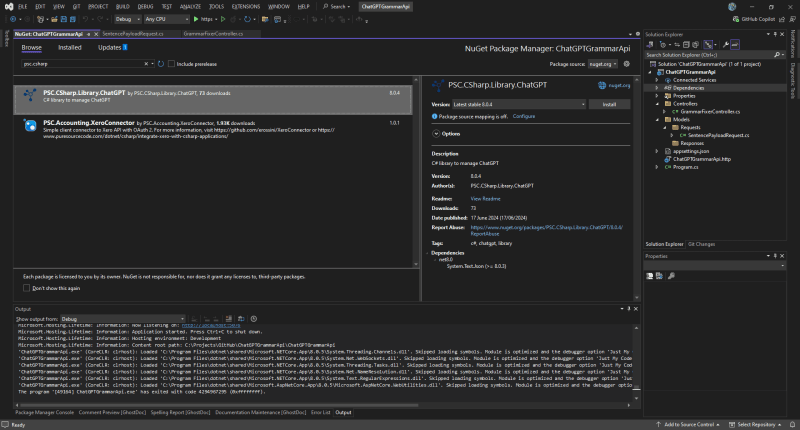Click Clear All icon in Output toolbar

coord(229,319)
